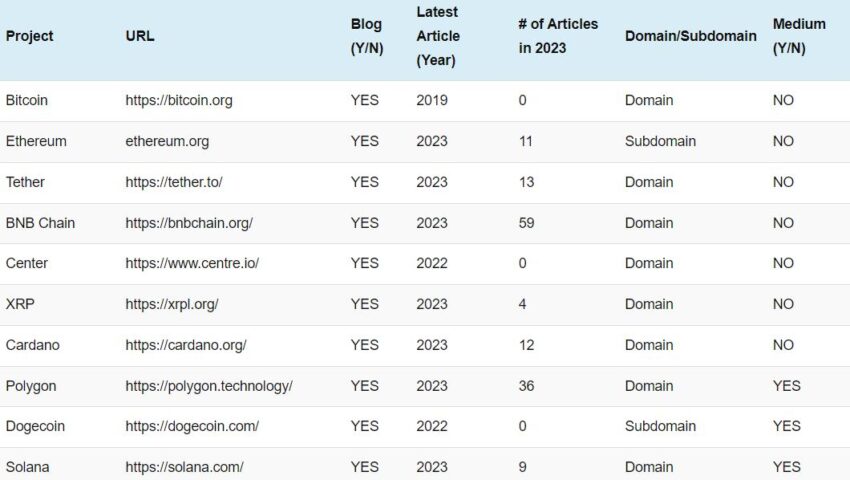Click the https://dogecoin.com/ URL

click(x=192, y=426)
